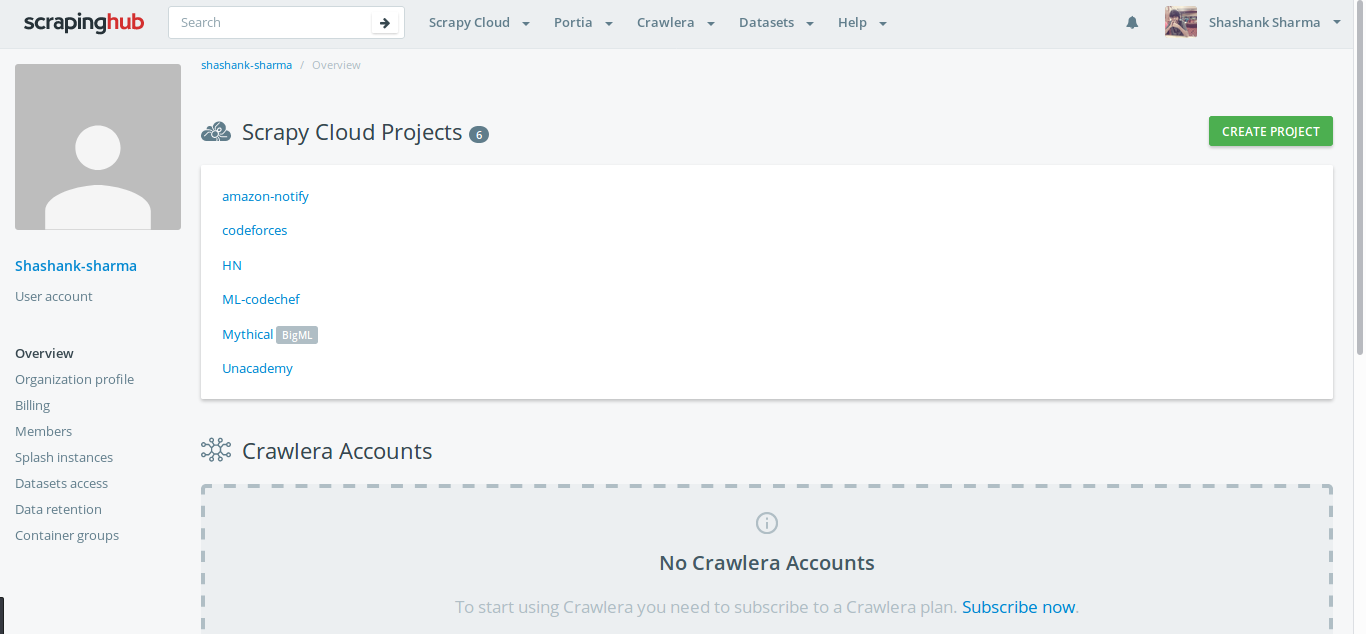Expand the Datasets dropdown menu
1366x634 pixels.
coord(776,22)
